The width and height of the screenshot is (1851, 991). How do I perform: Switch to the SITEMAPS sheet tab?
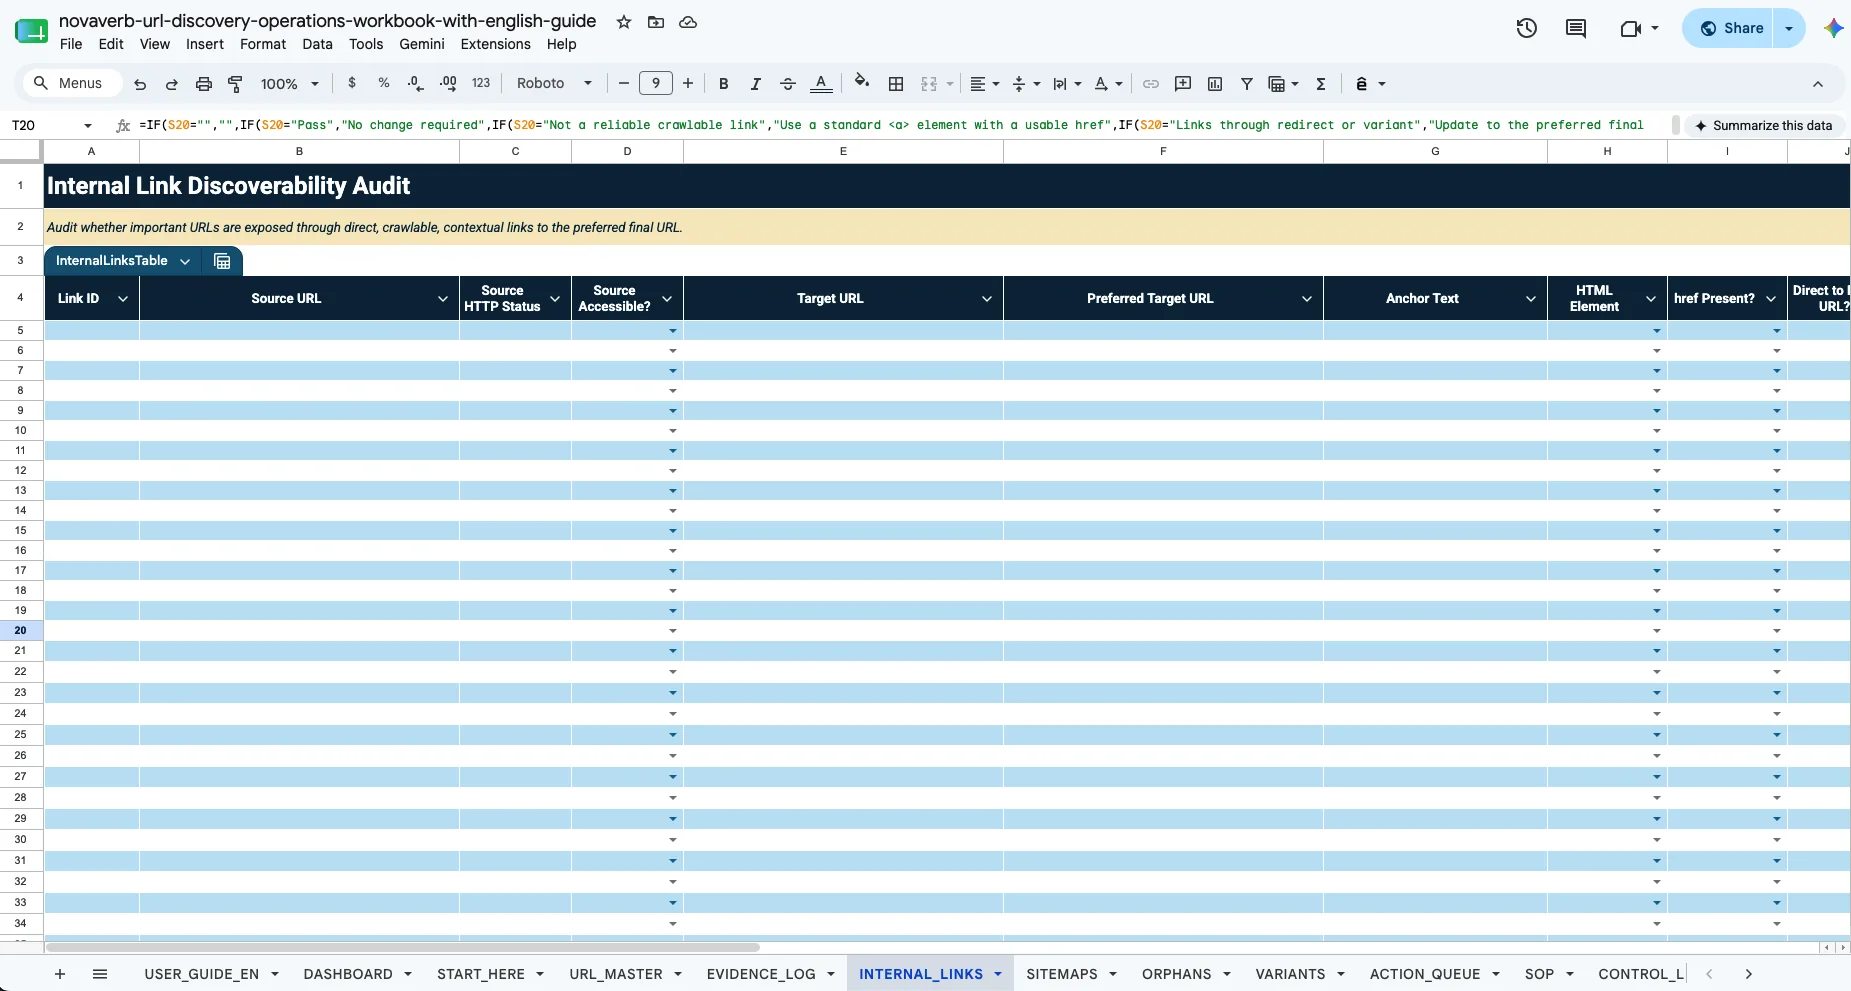(x=1062, y=974)
